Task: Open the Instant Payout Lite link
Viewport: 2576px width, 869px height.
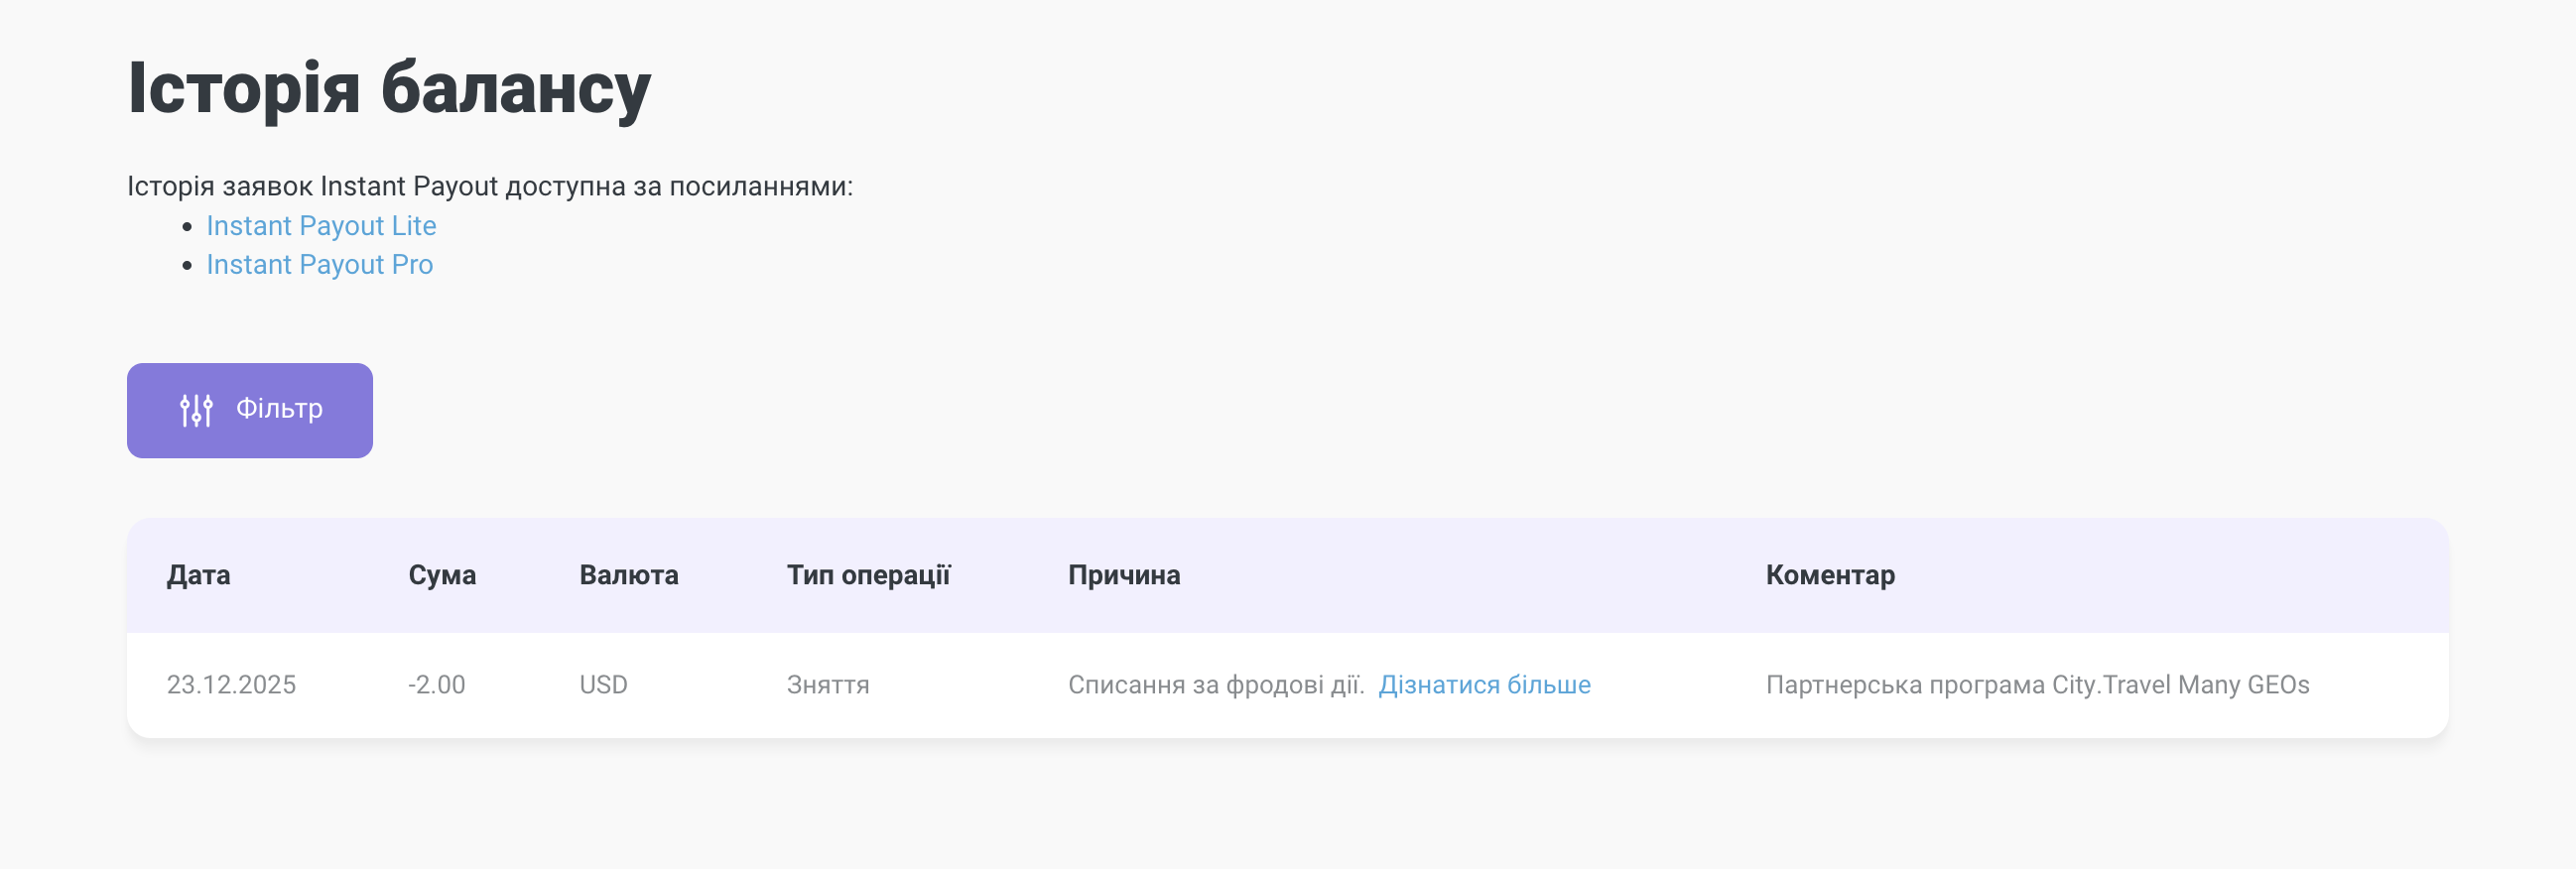Action: click(x=321, y=226)
